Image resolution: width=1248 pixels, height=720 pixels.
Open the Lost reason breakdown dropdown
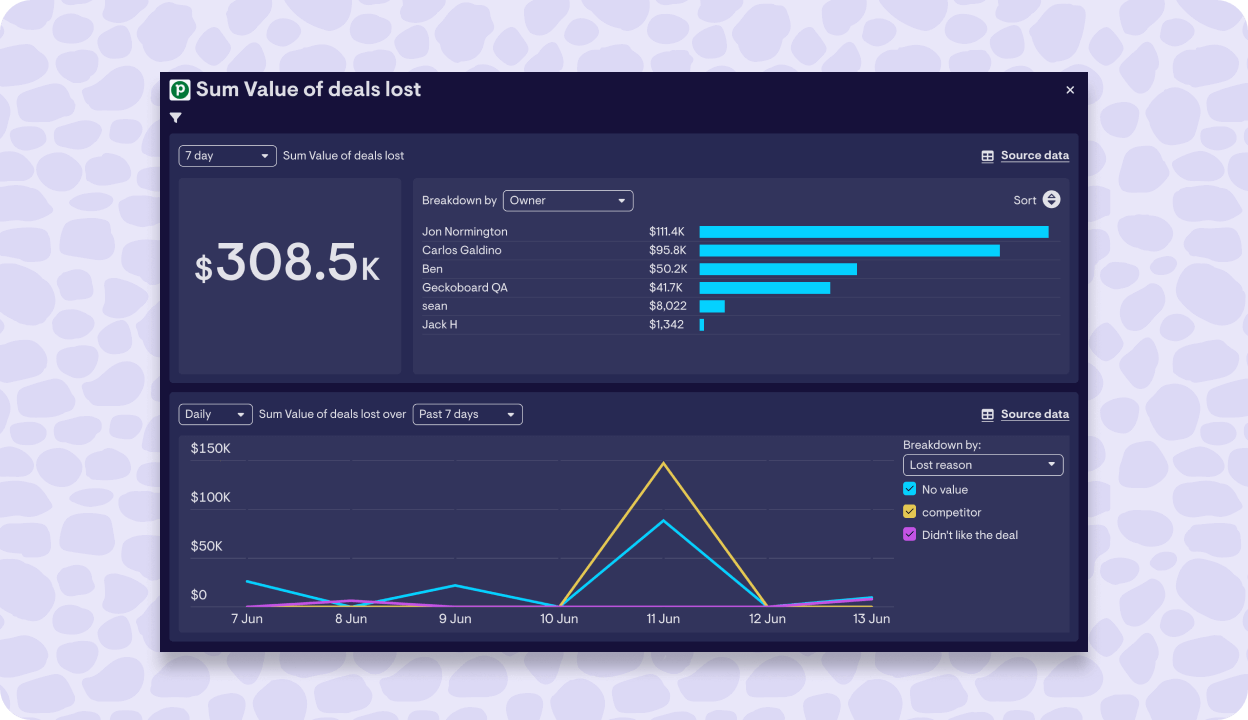tap(983, 465)
